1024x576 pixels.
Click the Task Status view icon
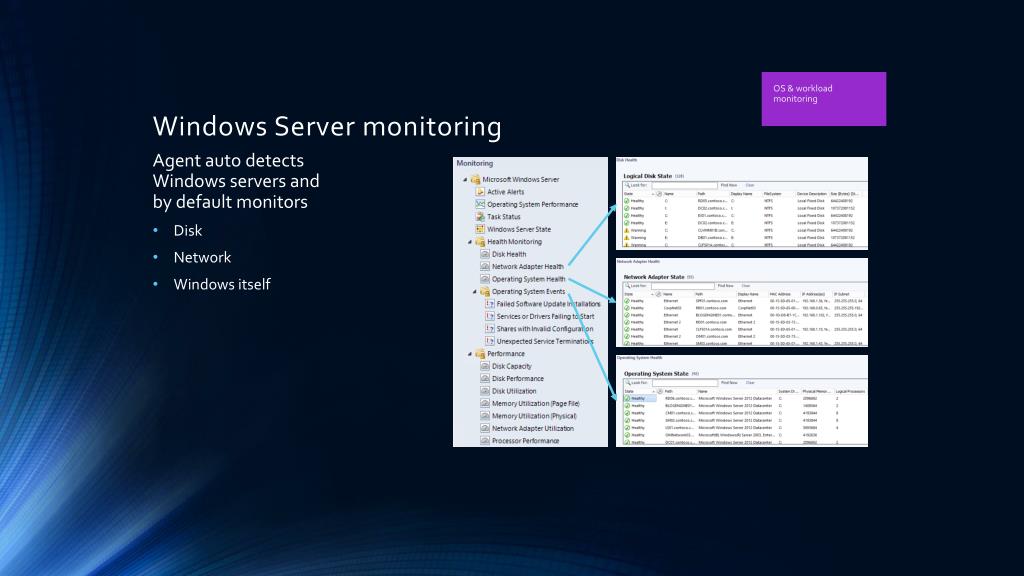click(x=480, y=217)
